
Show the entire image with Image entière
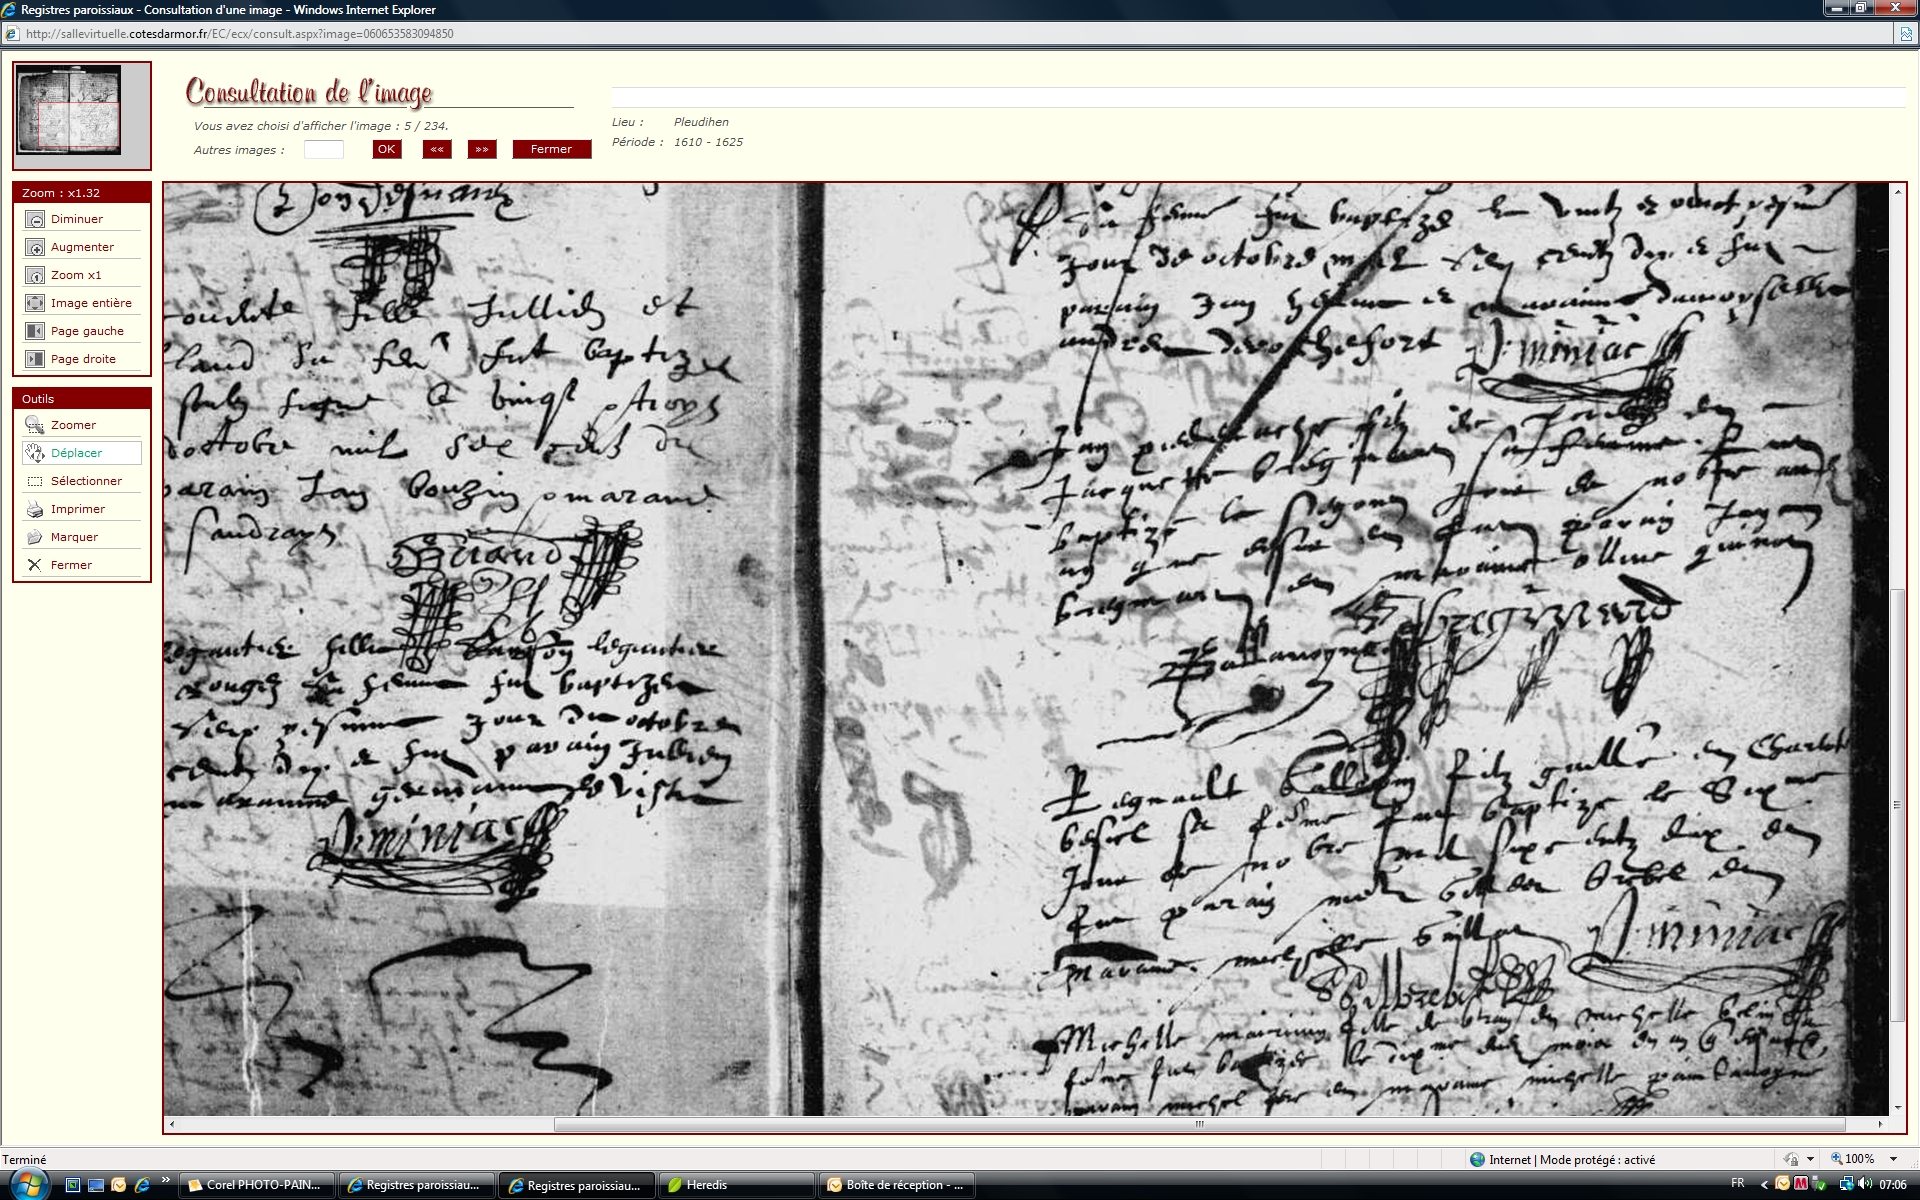pyautogui.click(x=35, y=303)
